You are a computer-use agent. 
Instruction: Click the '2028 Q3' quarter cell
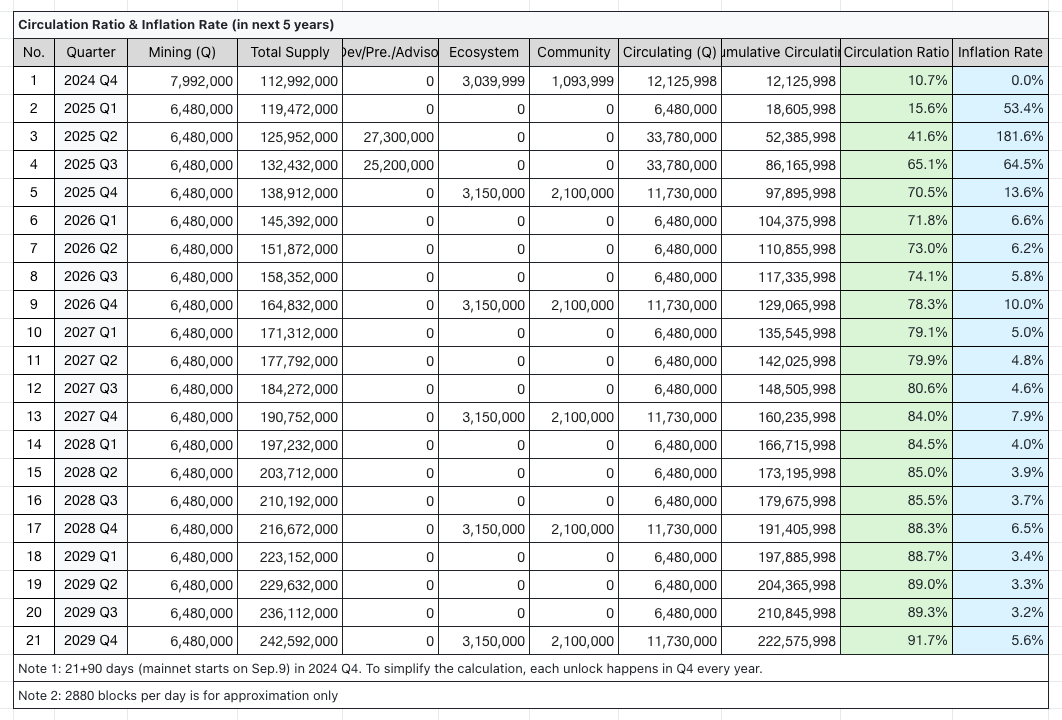[91, 501]
